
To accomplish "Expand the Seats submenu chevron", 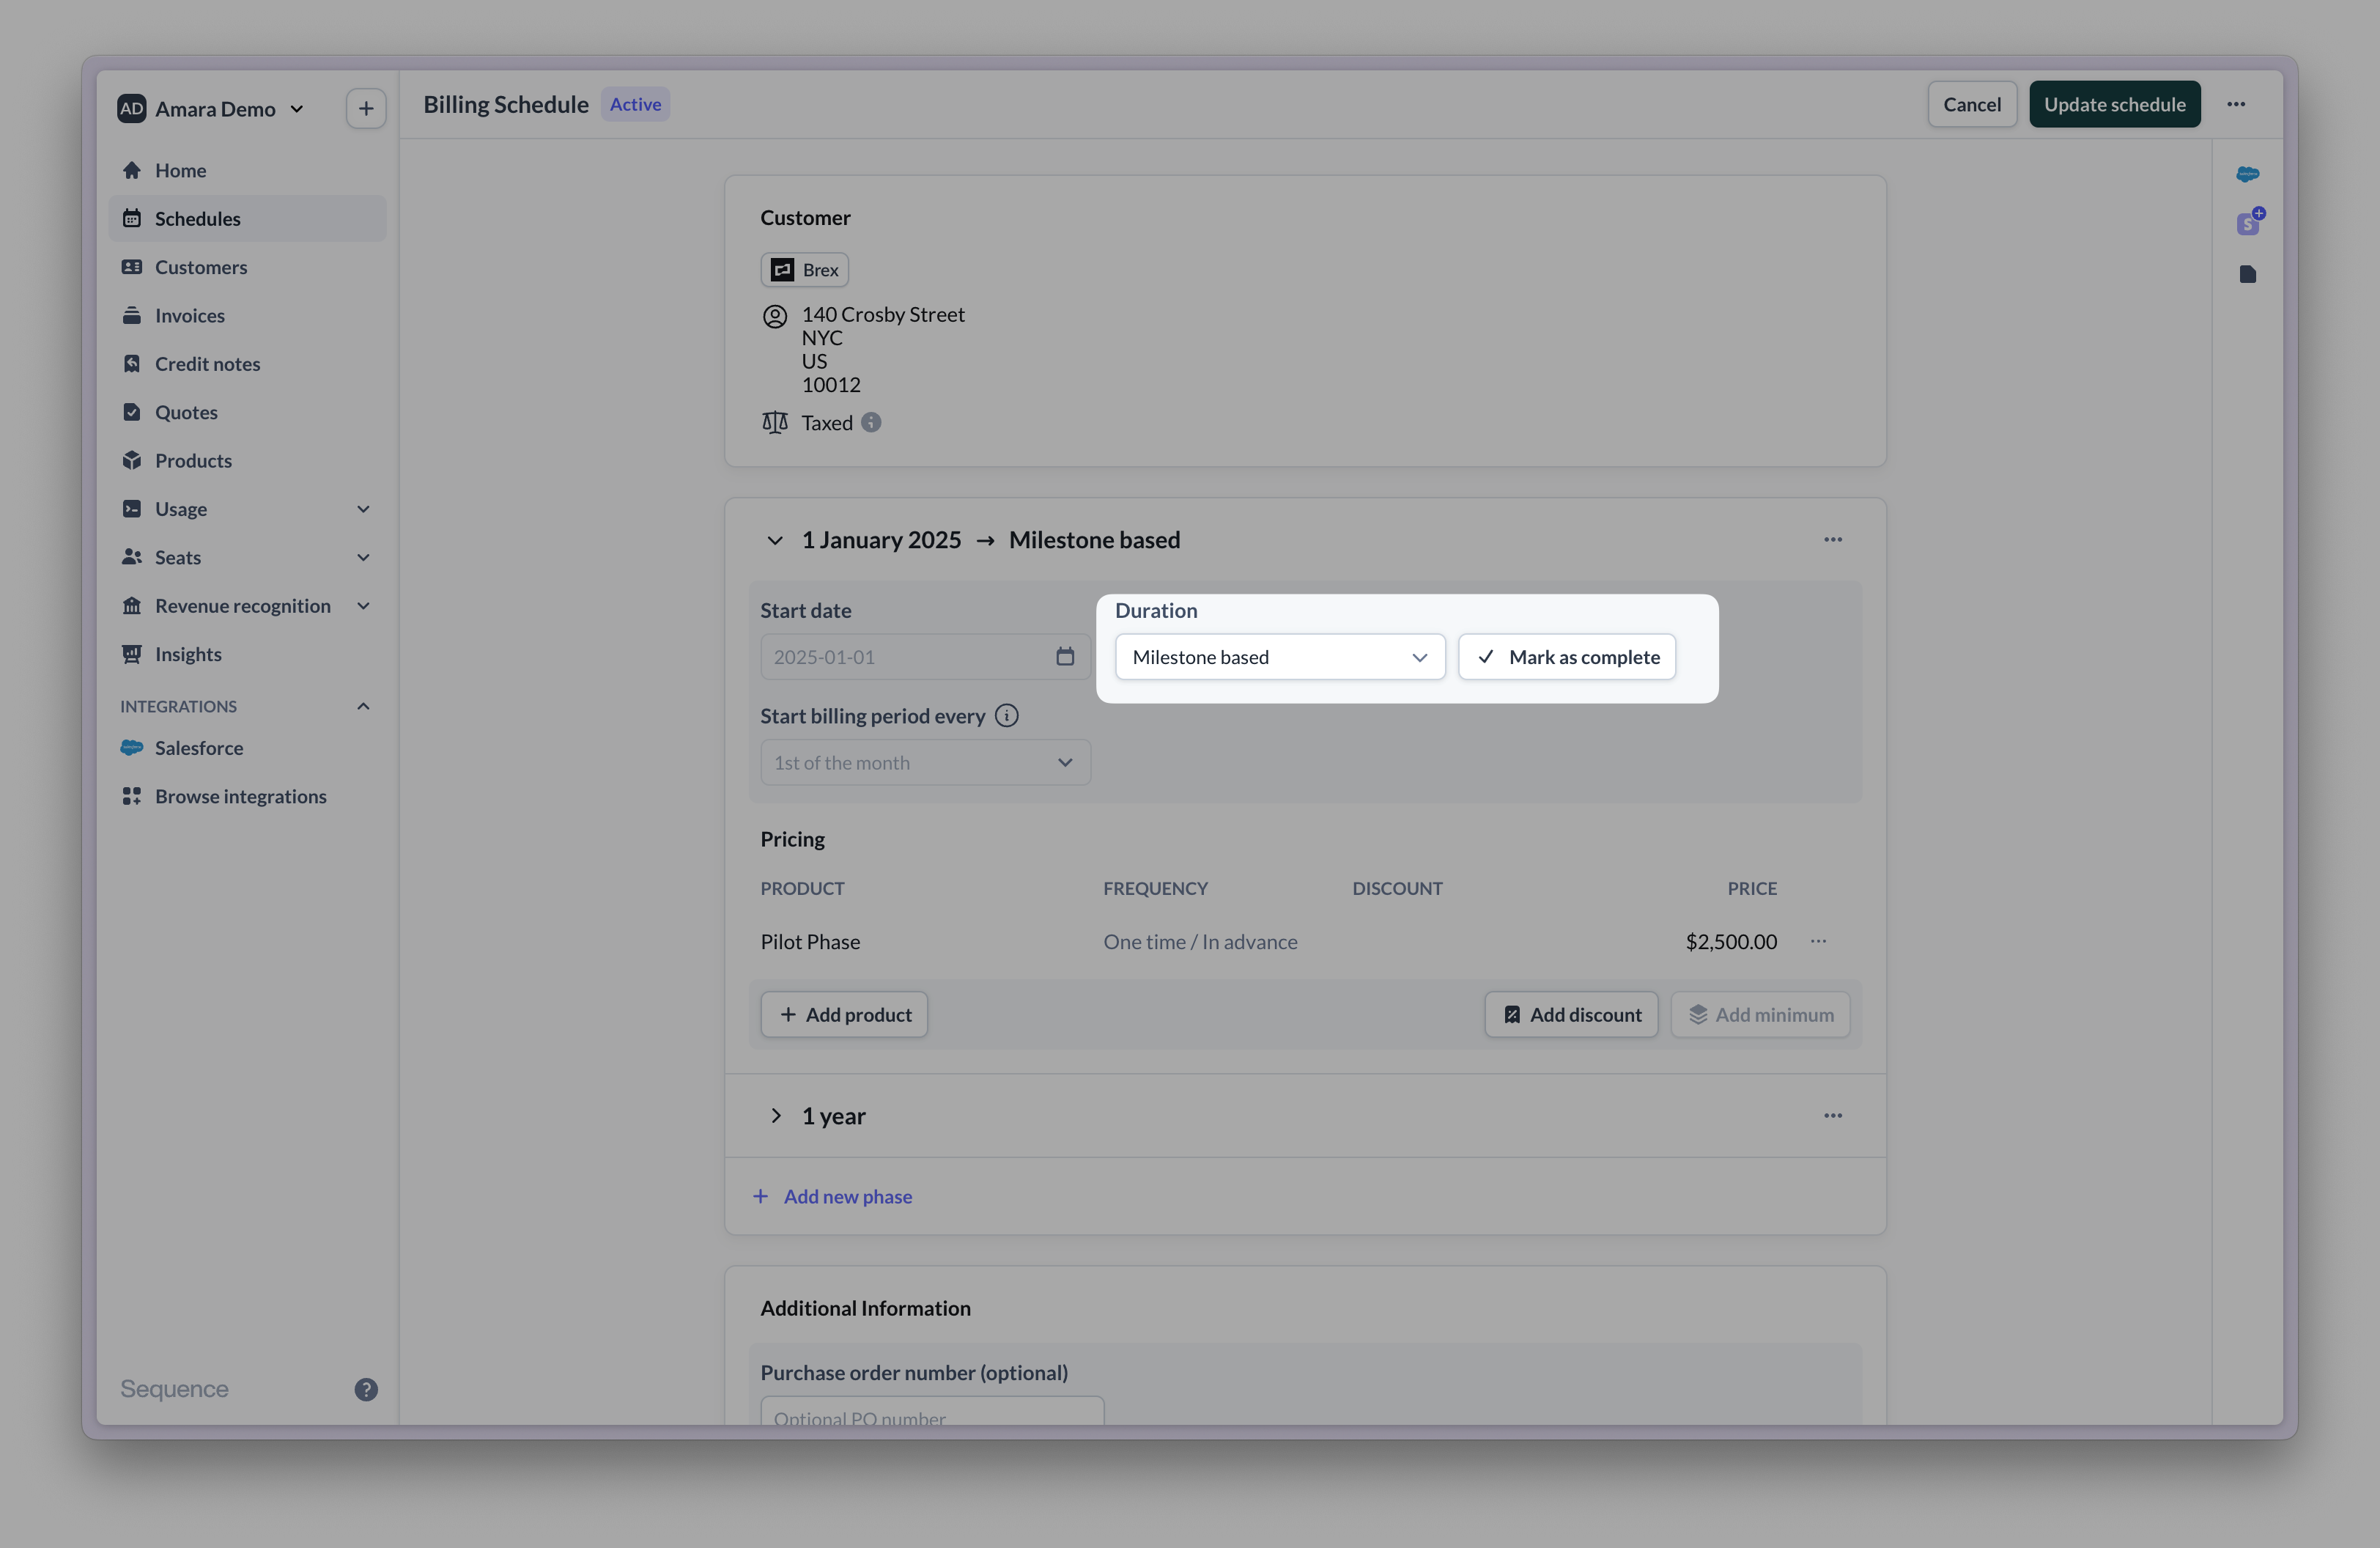I will 363,557.
